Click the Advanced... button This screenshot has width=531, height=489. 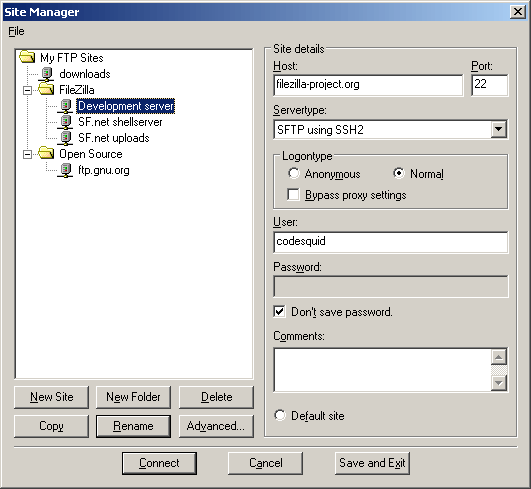(216, 426)
